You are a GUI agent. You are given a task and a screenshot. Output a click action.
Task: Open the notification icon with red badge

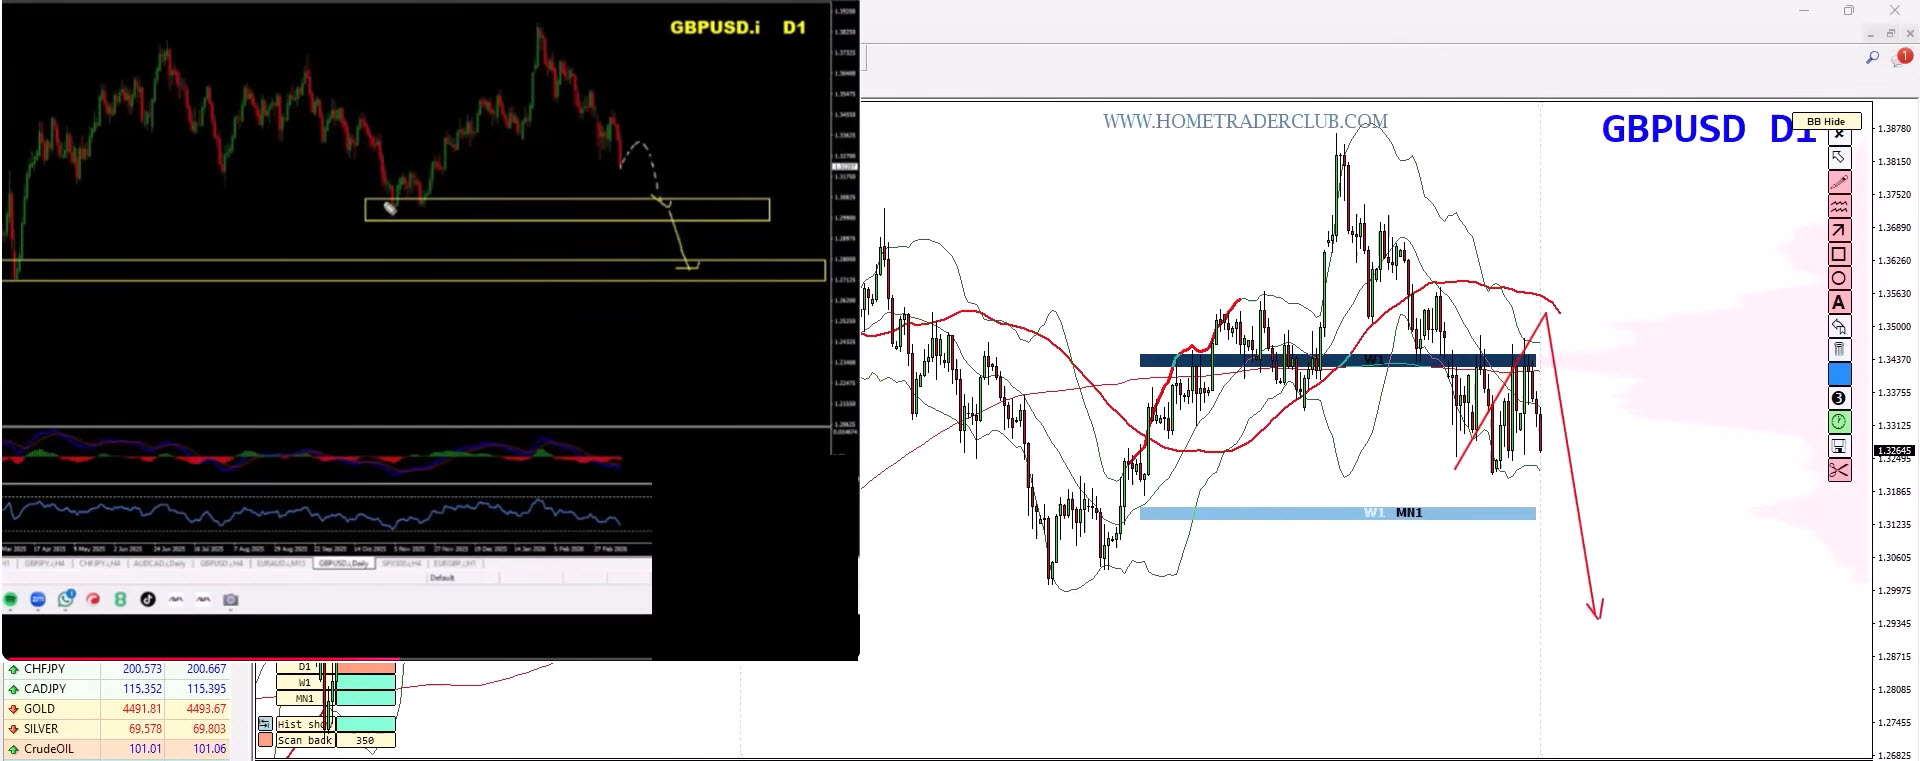(x=1902, y=58)
